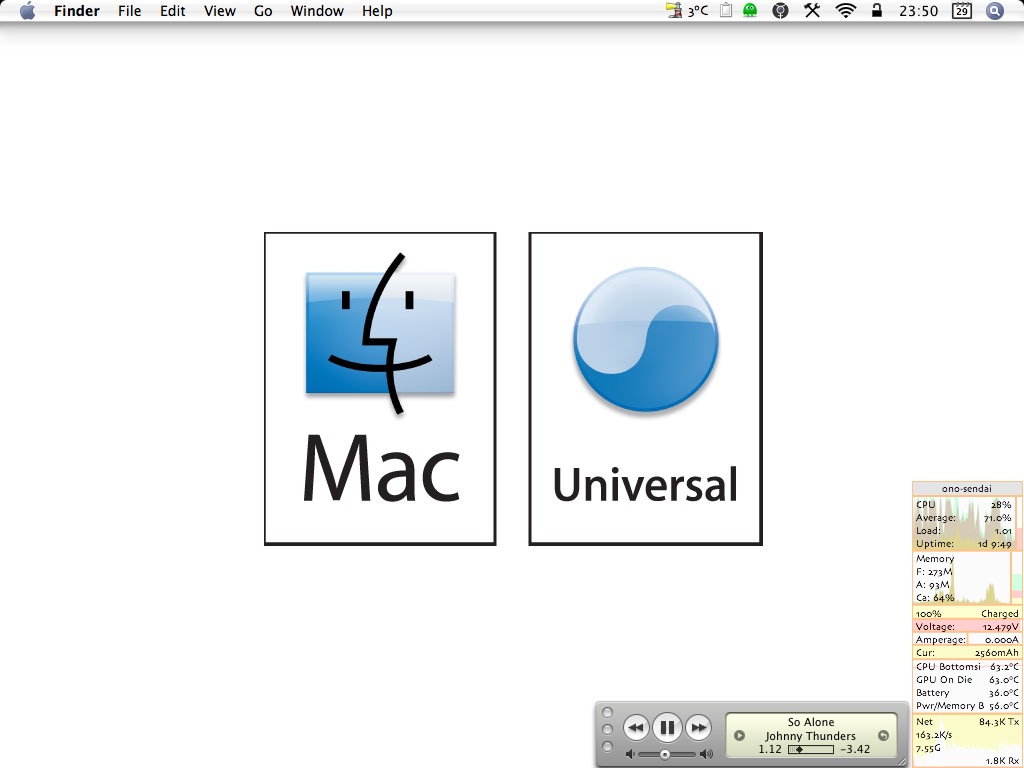This screenshot has width=1024, height=768.
Task: Click the A: 93M memory value
Action: (933, 585)
